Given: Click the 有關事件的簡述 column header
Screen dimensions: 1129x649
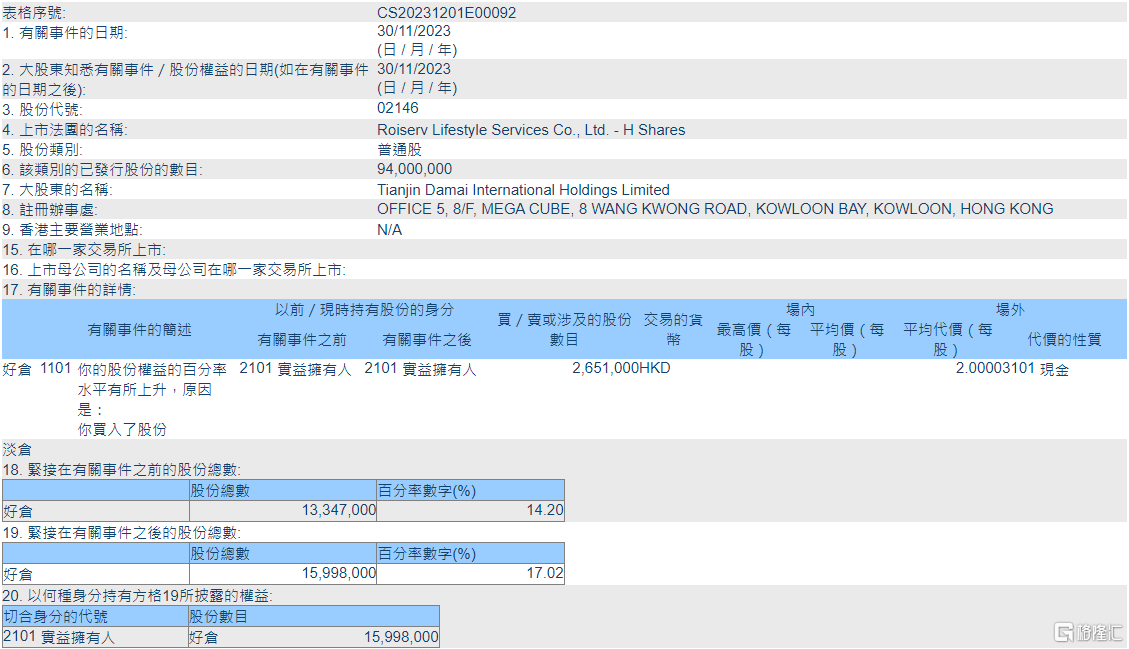Looking at the screenshot, I should [139, 330].
